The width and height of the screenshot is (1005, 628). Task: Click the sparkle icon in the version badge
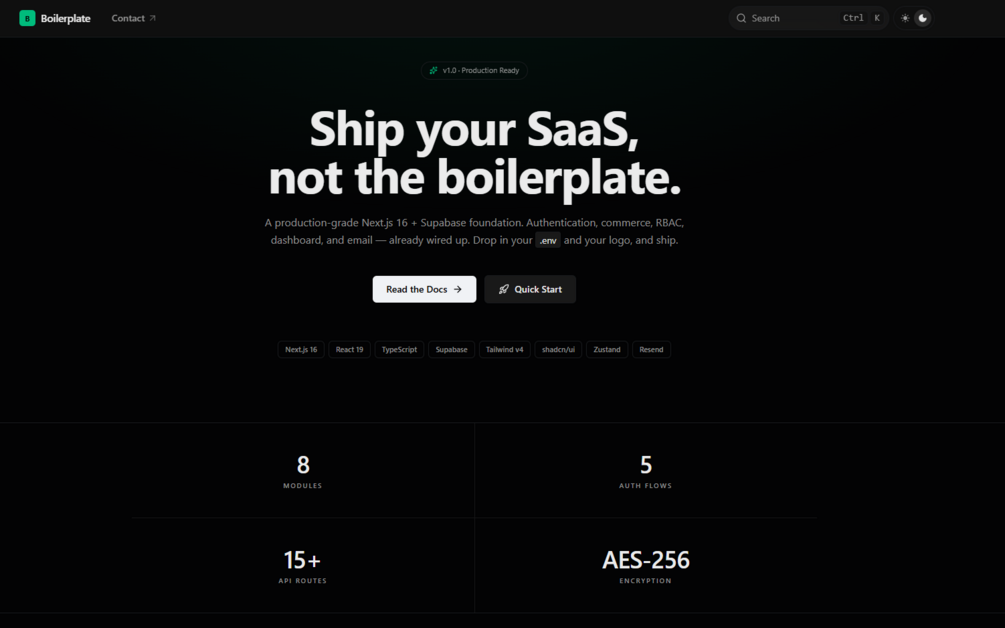coord(434,70)
